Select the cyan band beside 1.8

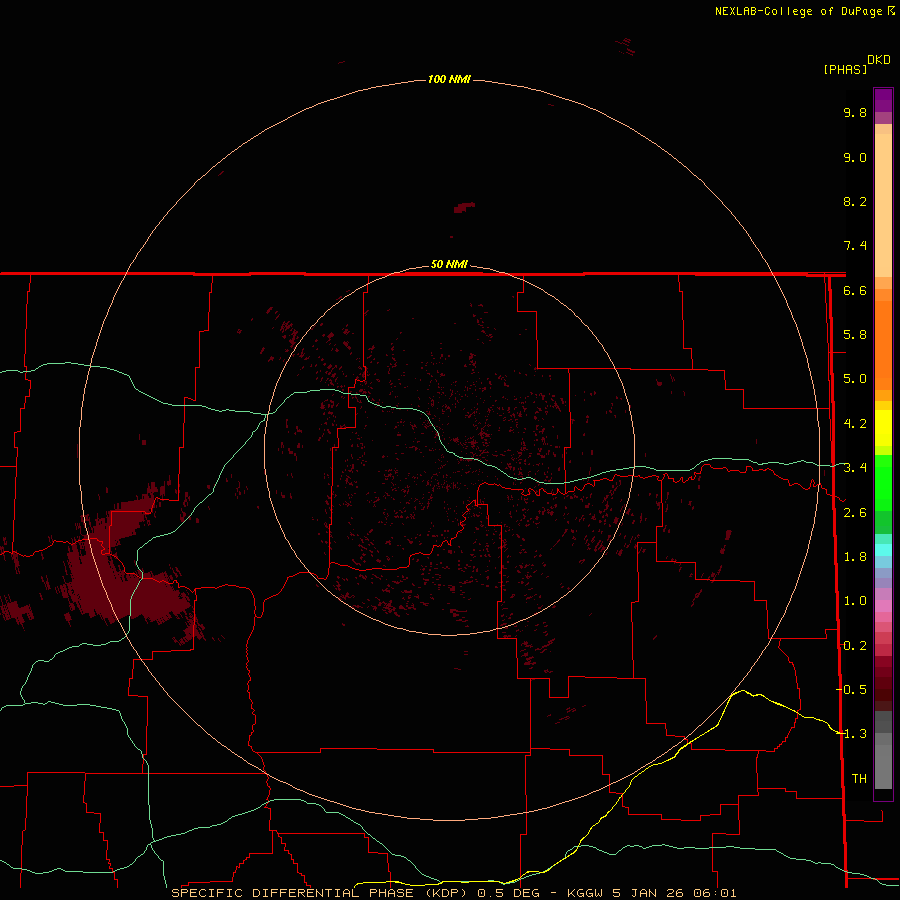coord(883,550)
